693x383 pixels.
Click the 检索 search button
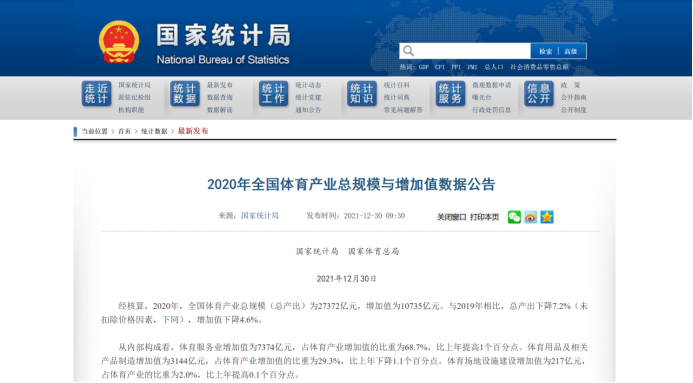pyautogui.click(x=545, y=51)
